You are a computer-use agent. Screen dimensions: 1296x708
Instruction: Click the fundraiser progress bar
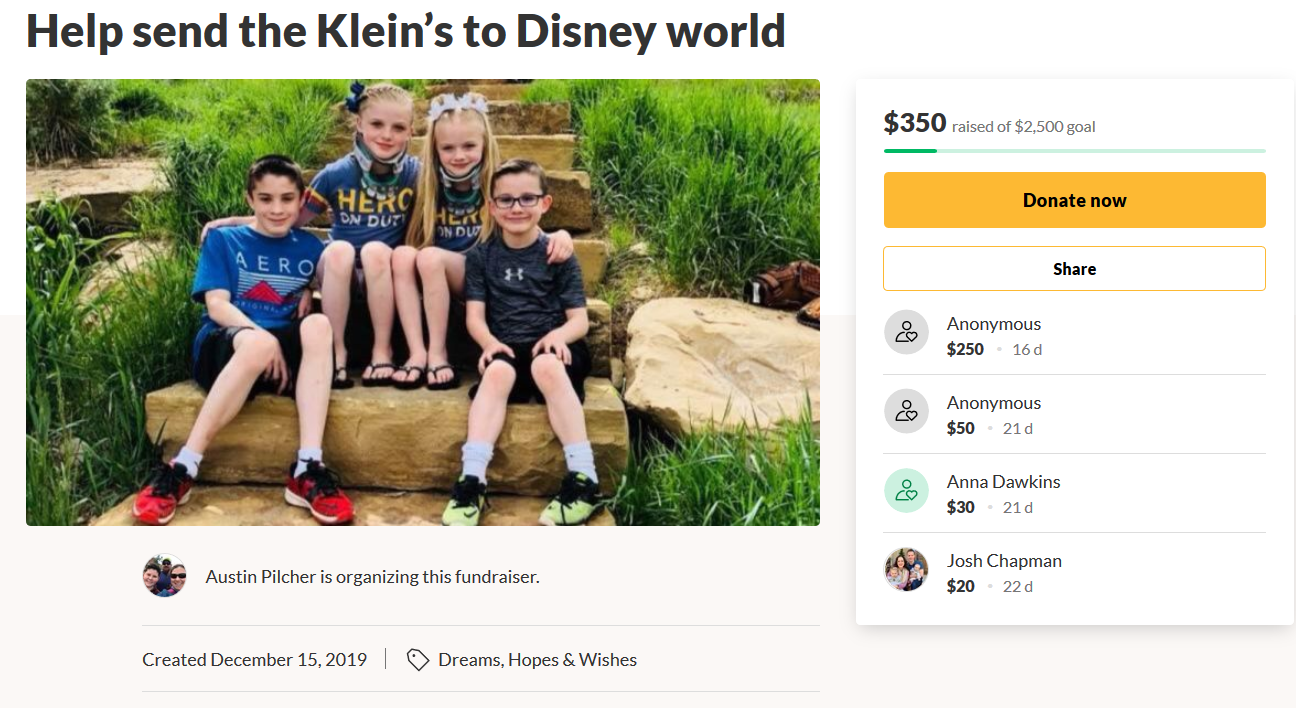1074,151
